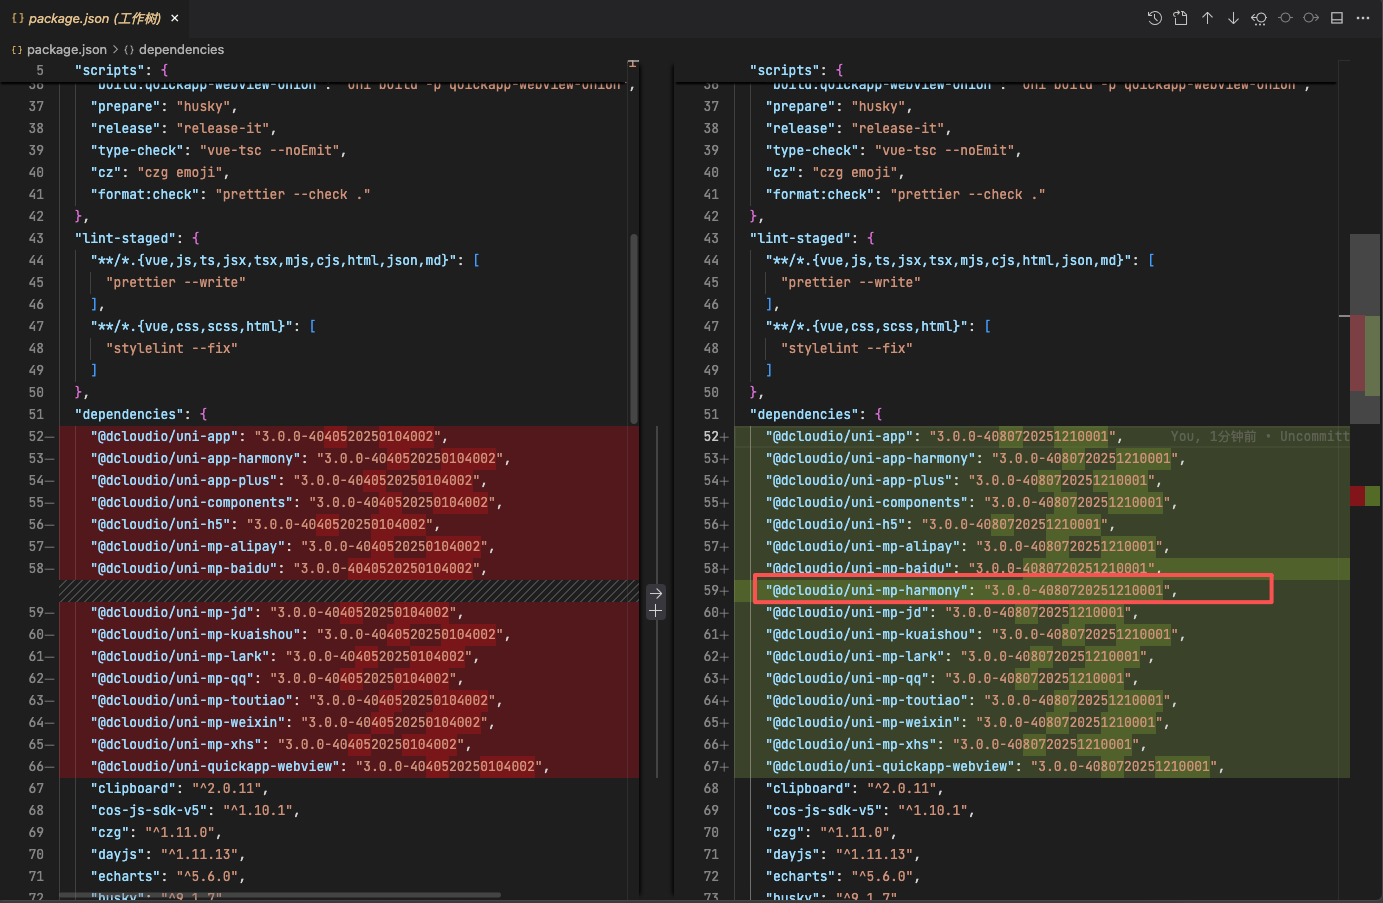Go to previous change with up arrow

pyautogui.click(x=1207, y=18)
